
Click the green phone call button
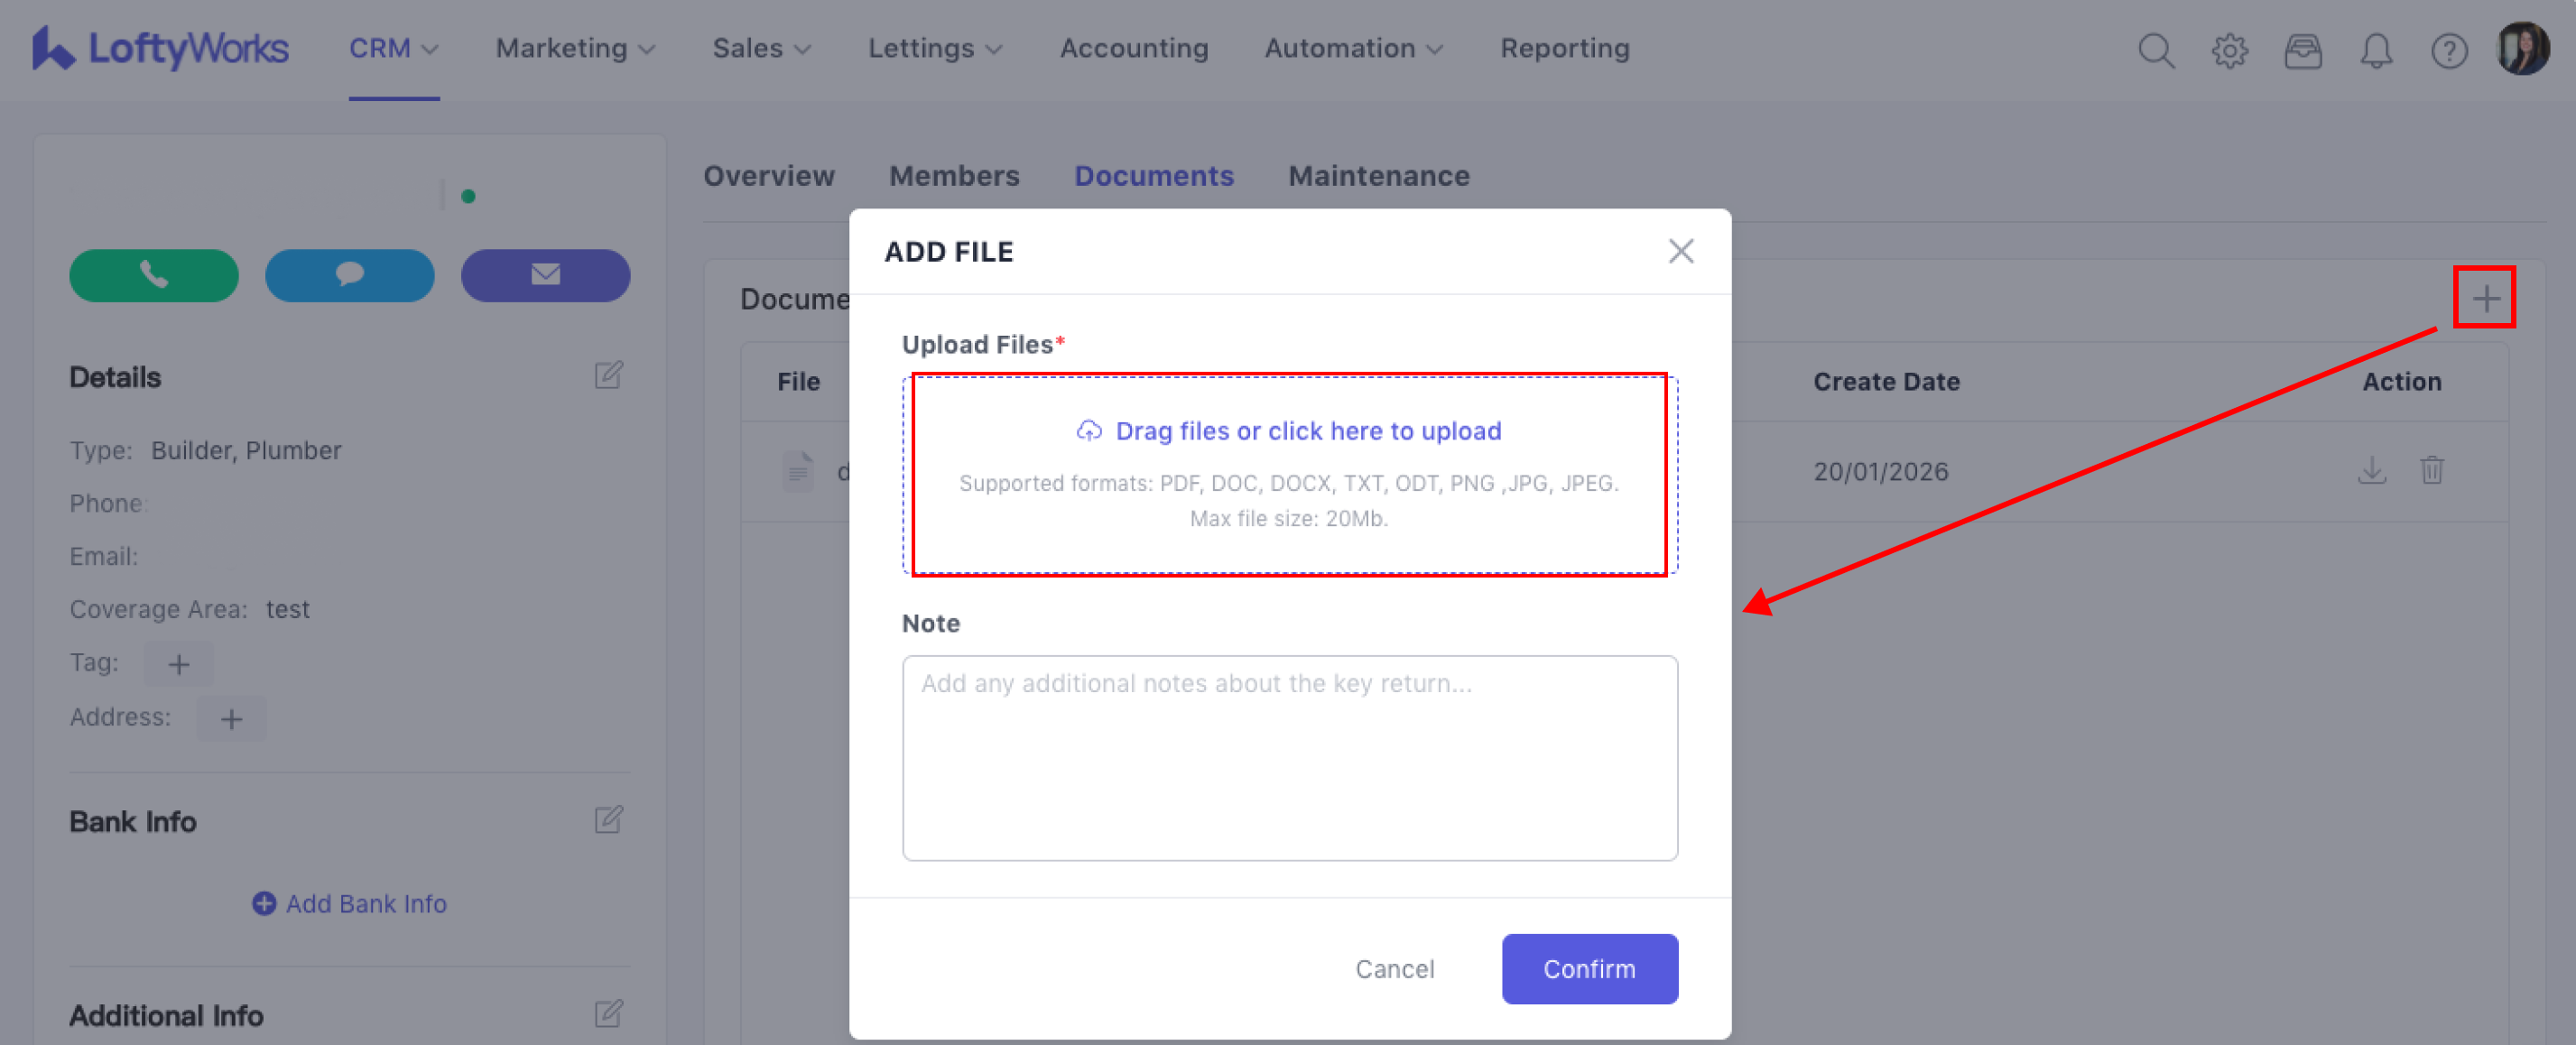(x=153, y=275)
